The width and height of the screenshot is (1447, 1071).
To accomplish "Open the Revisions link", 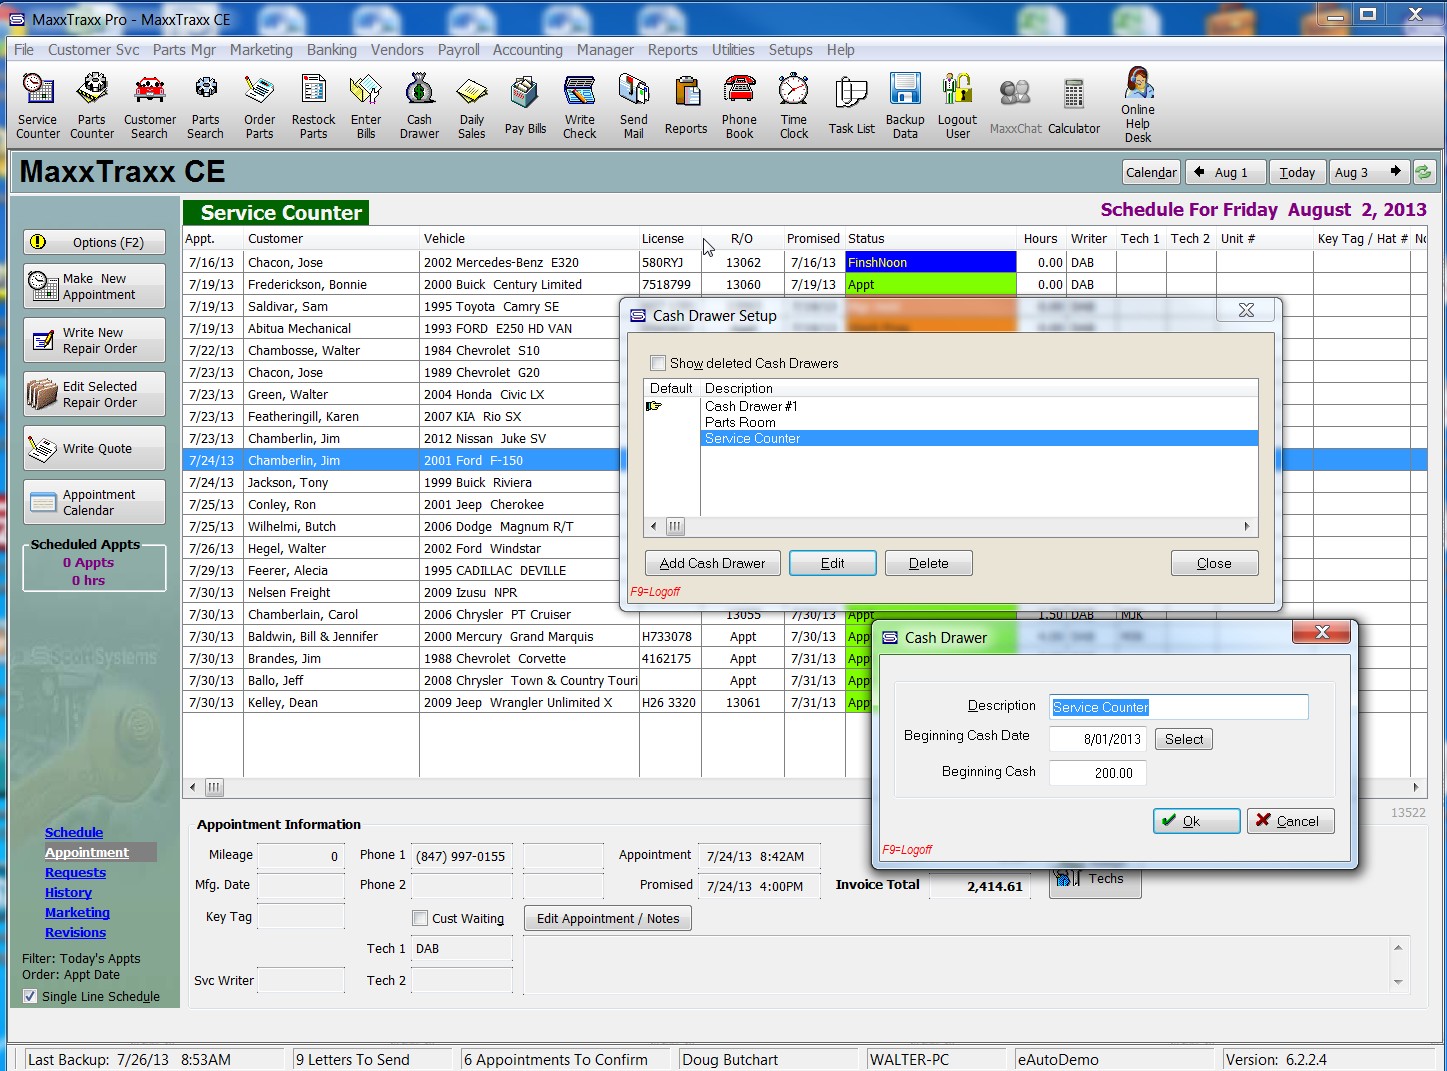I will (75, 932).
